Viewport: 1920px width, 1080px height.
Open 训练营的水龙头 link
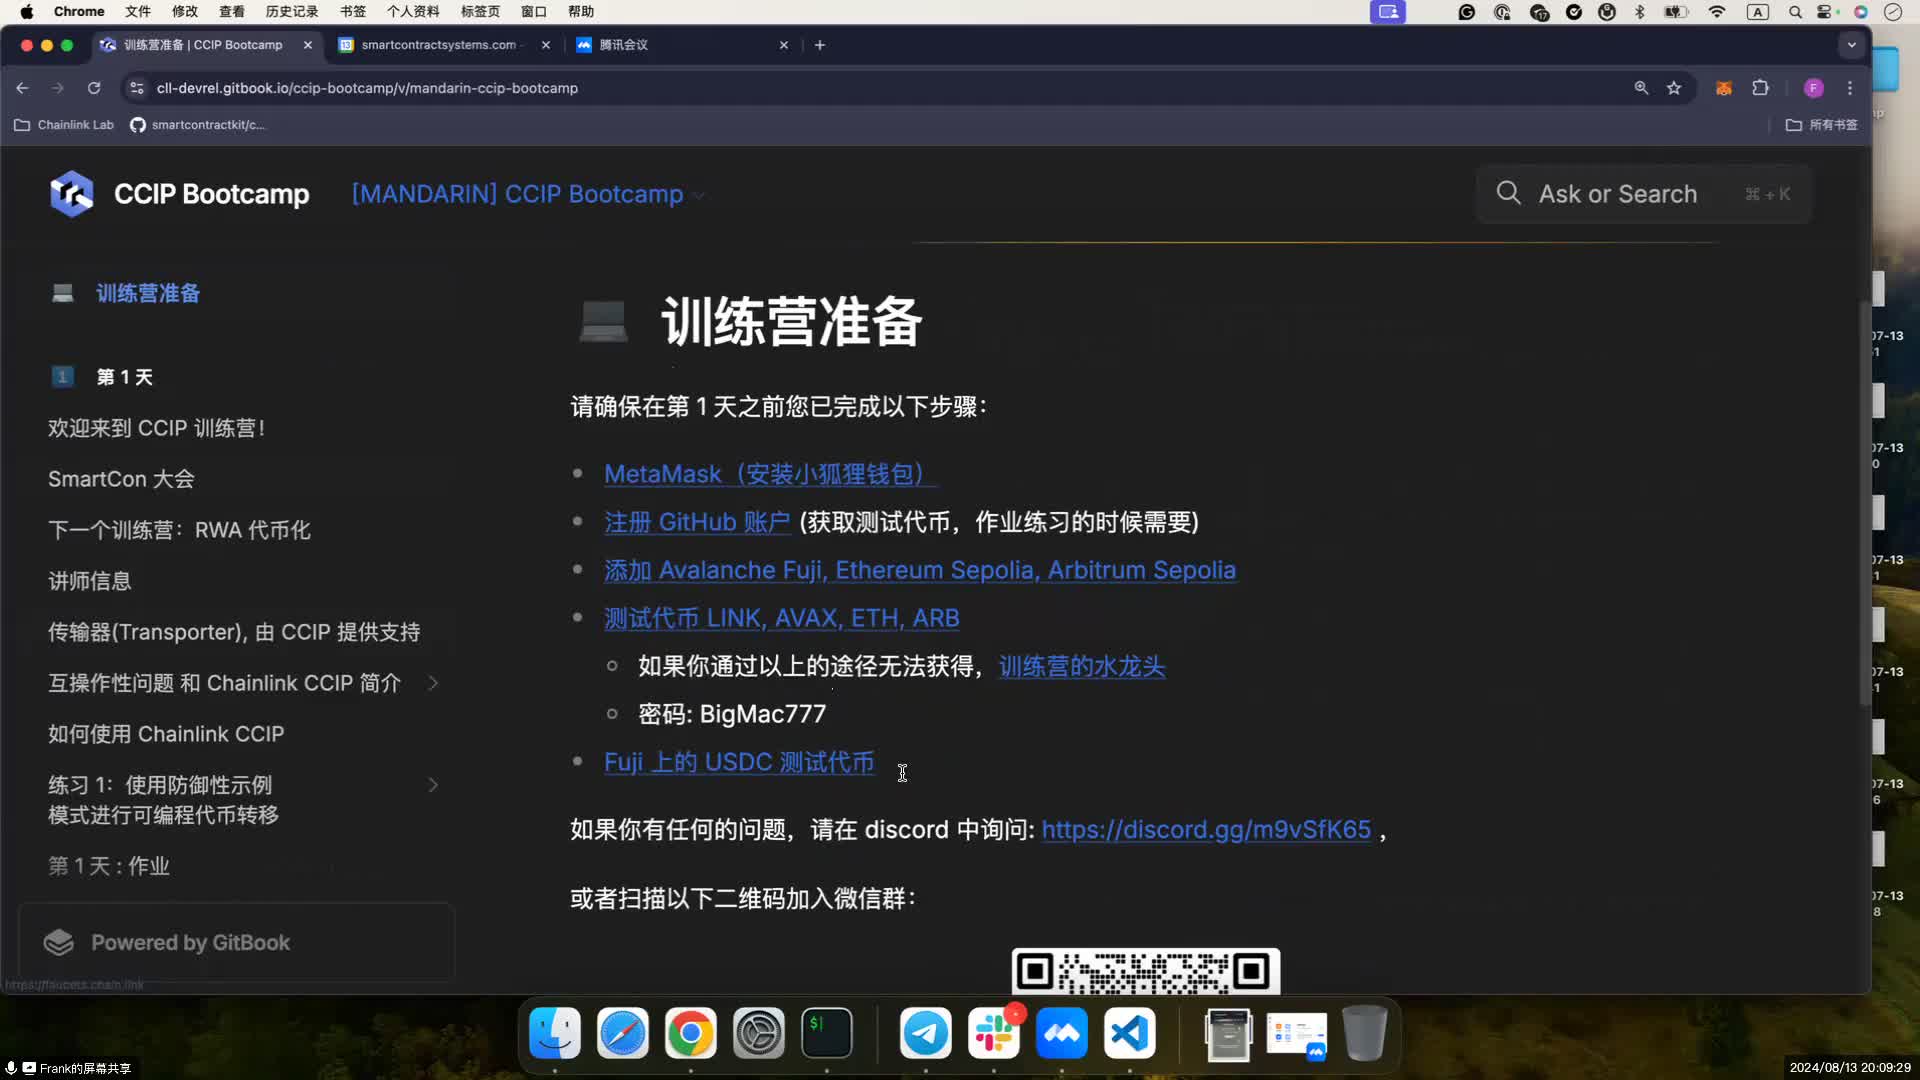click(1082, 666)
